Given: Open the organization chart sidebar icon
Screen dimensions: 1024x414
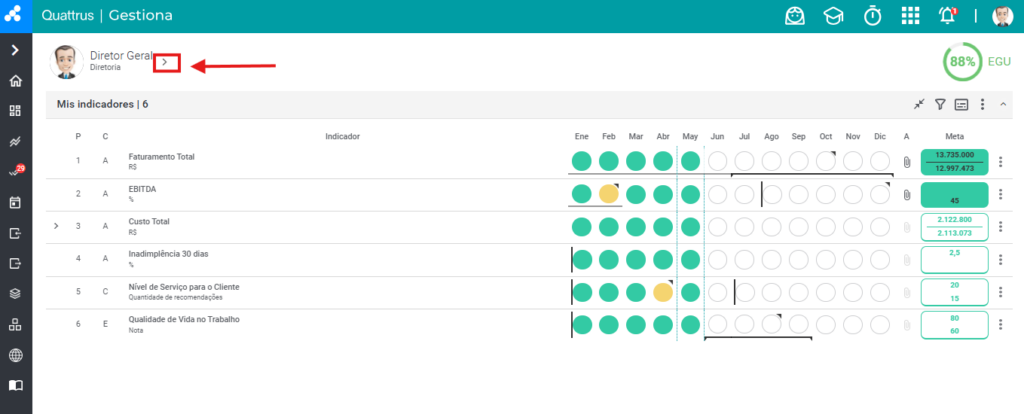Looking at the screenshot, I should click(16, 325).
